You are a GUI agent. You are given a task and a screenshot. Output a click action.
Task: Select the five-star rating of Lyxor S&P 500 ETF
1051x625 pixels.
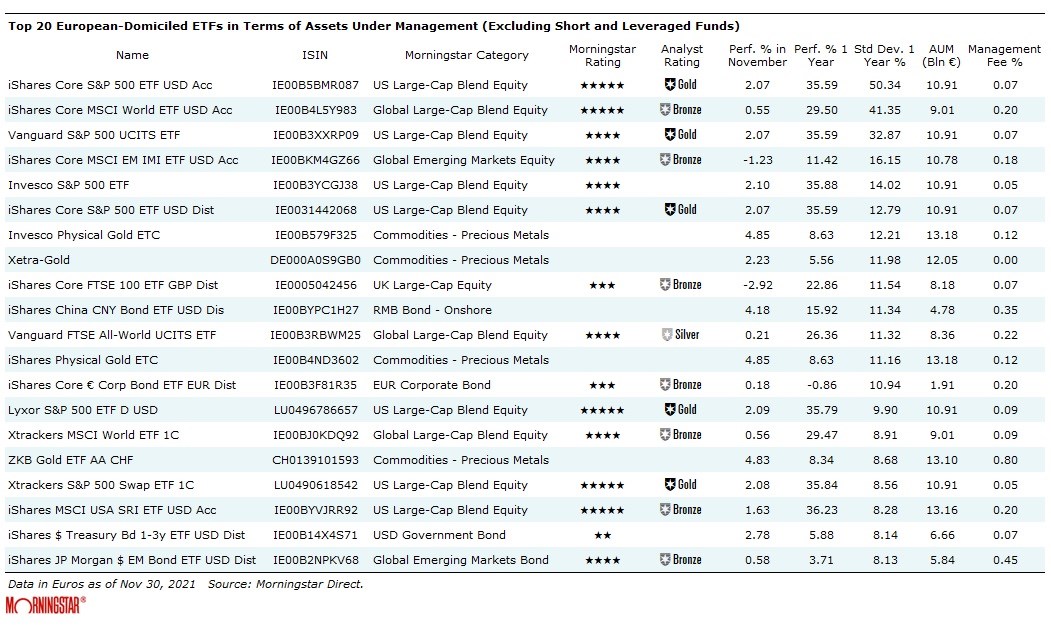click(x=602, y=410)
